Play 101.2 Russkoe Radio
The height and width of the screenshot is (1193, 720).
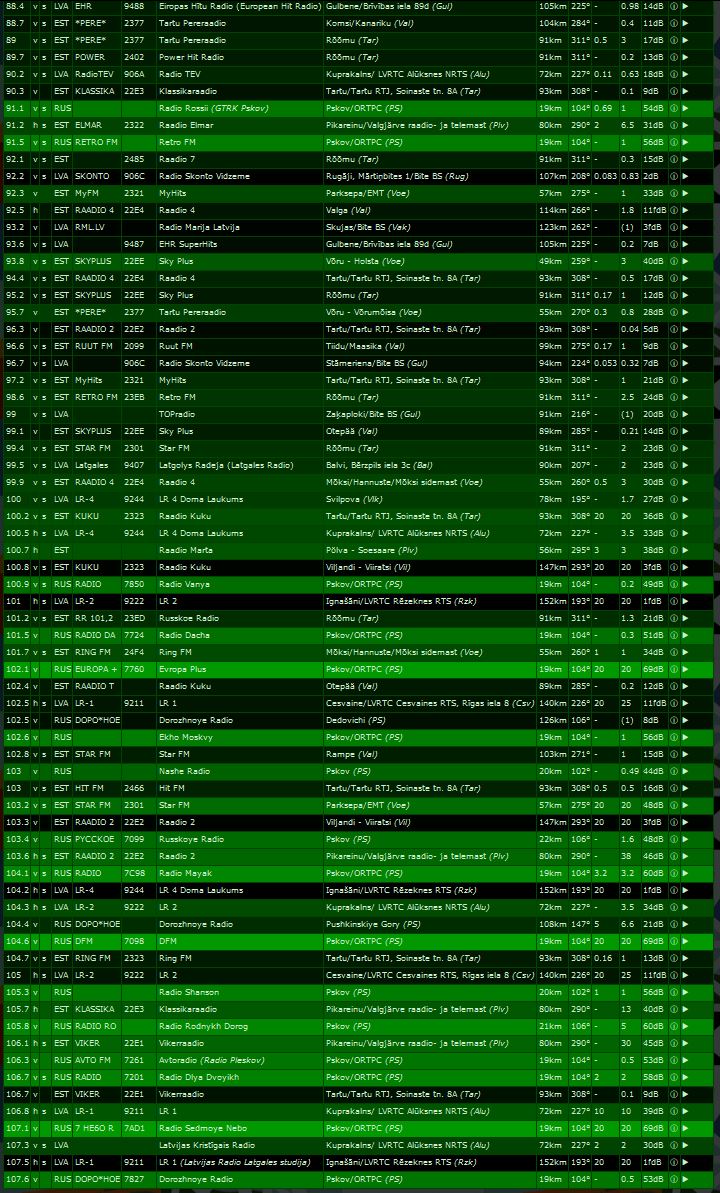coord(686,619)
